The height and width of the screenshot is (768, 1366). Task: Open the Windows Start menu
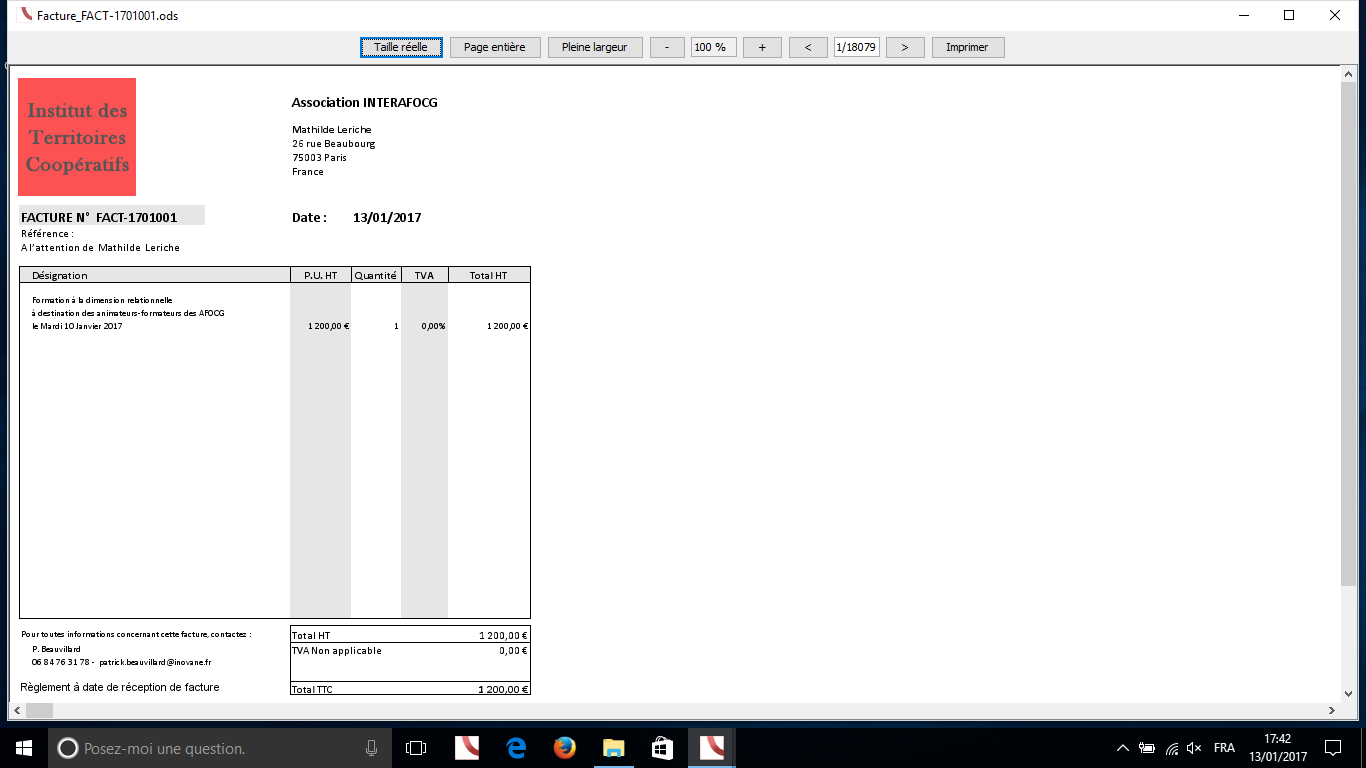(23, 747)
